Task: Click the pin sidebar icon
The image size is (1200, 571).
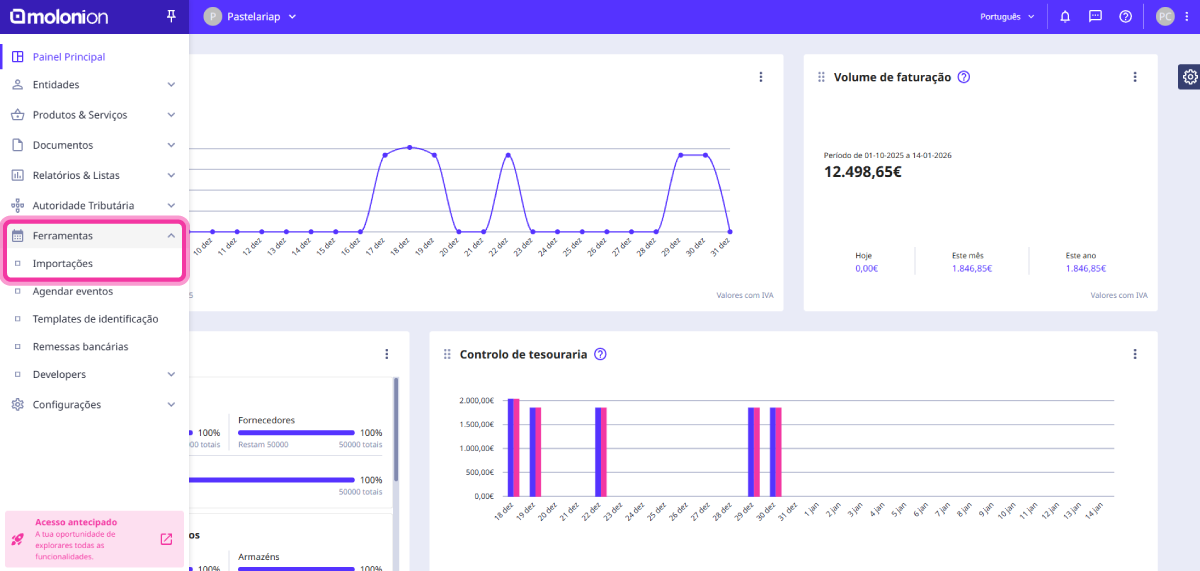Action: point(171,16)
